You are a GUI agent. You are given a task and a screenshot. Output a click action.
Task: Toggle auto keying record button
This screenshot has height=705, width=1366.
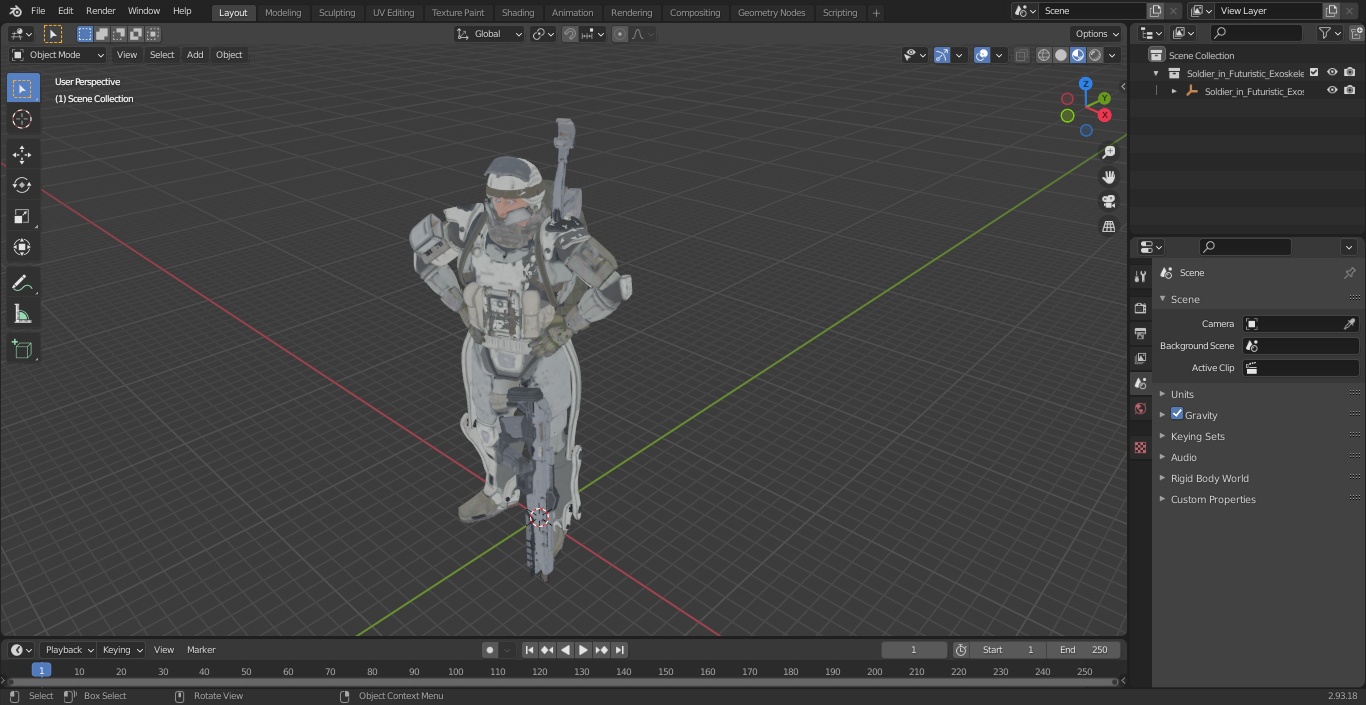click(490, 650)
